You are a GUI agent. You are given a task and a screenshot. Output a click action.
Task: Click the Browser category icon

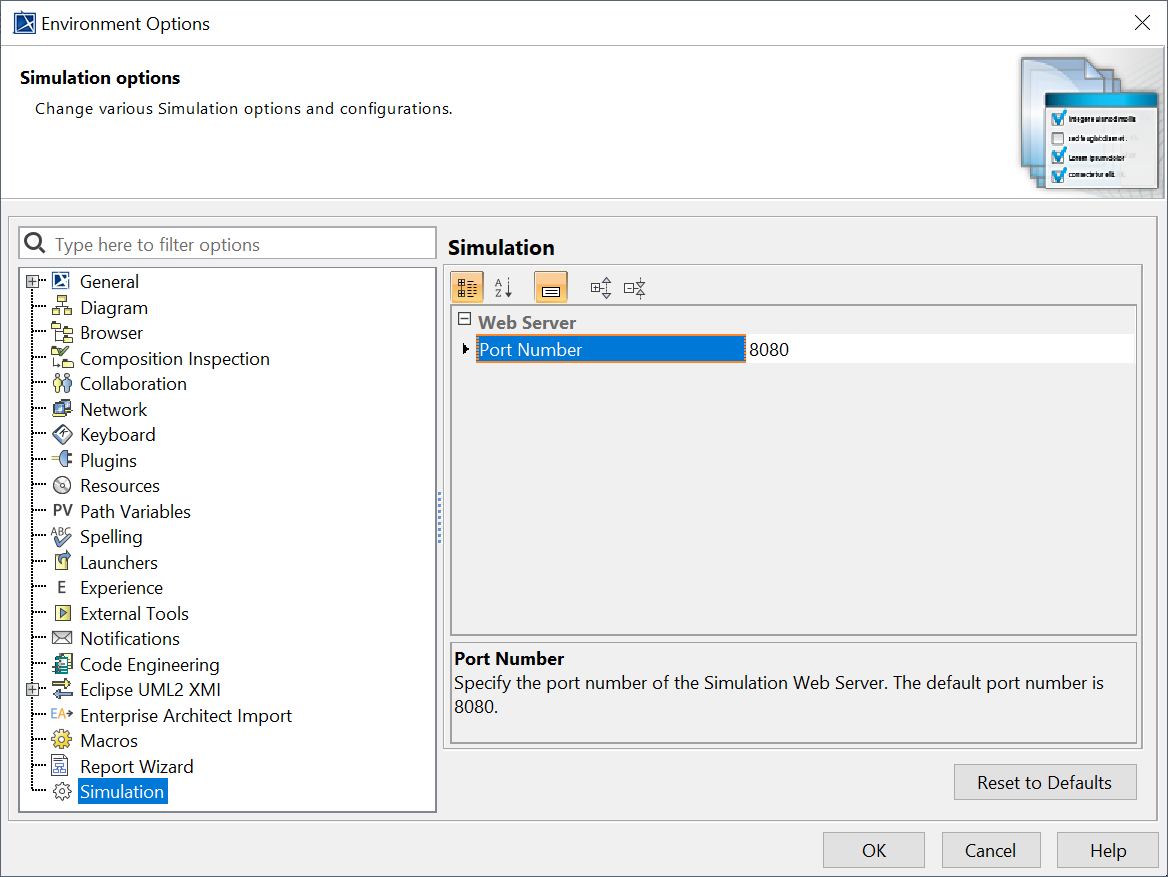click(62, 332)
